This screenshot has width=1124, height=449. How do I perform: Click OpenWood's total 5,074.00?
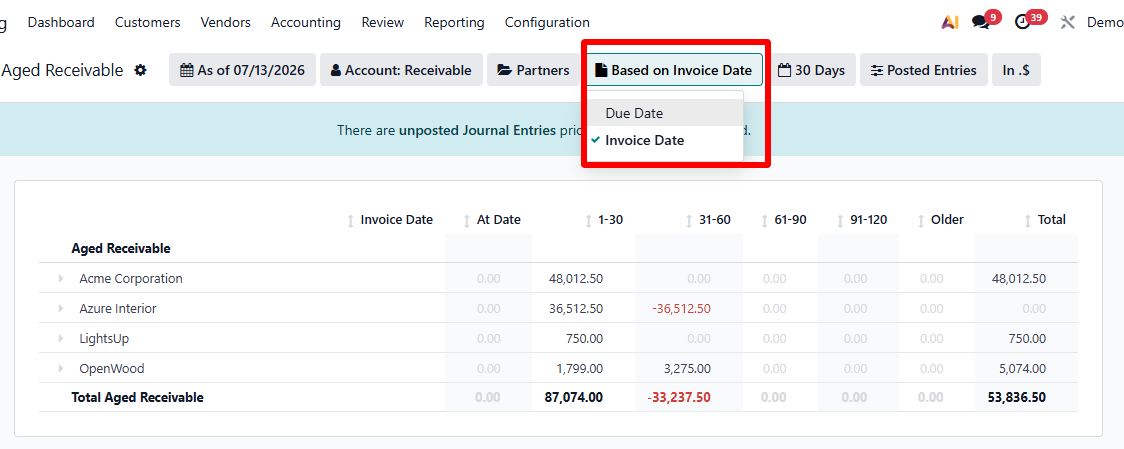pyautogui.click(x=1022, y=369)
